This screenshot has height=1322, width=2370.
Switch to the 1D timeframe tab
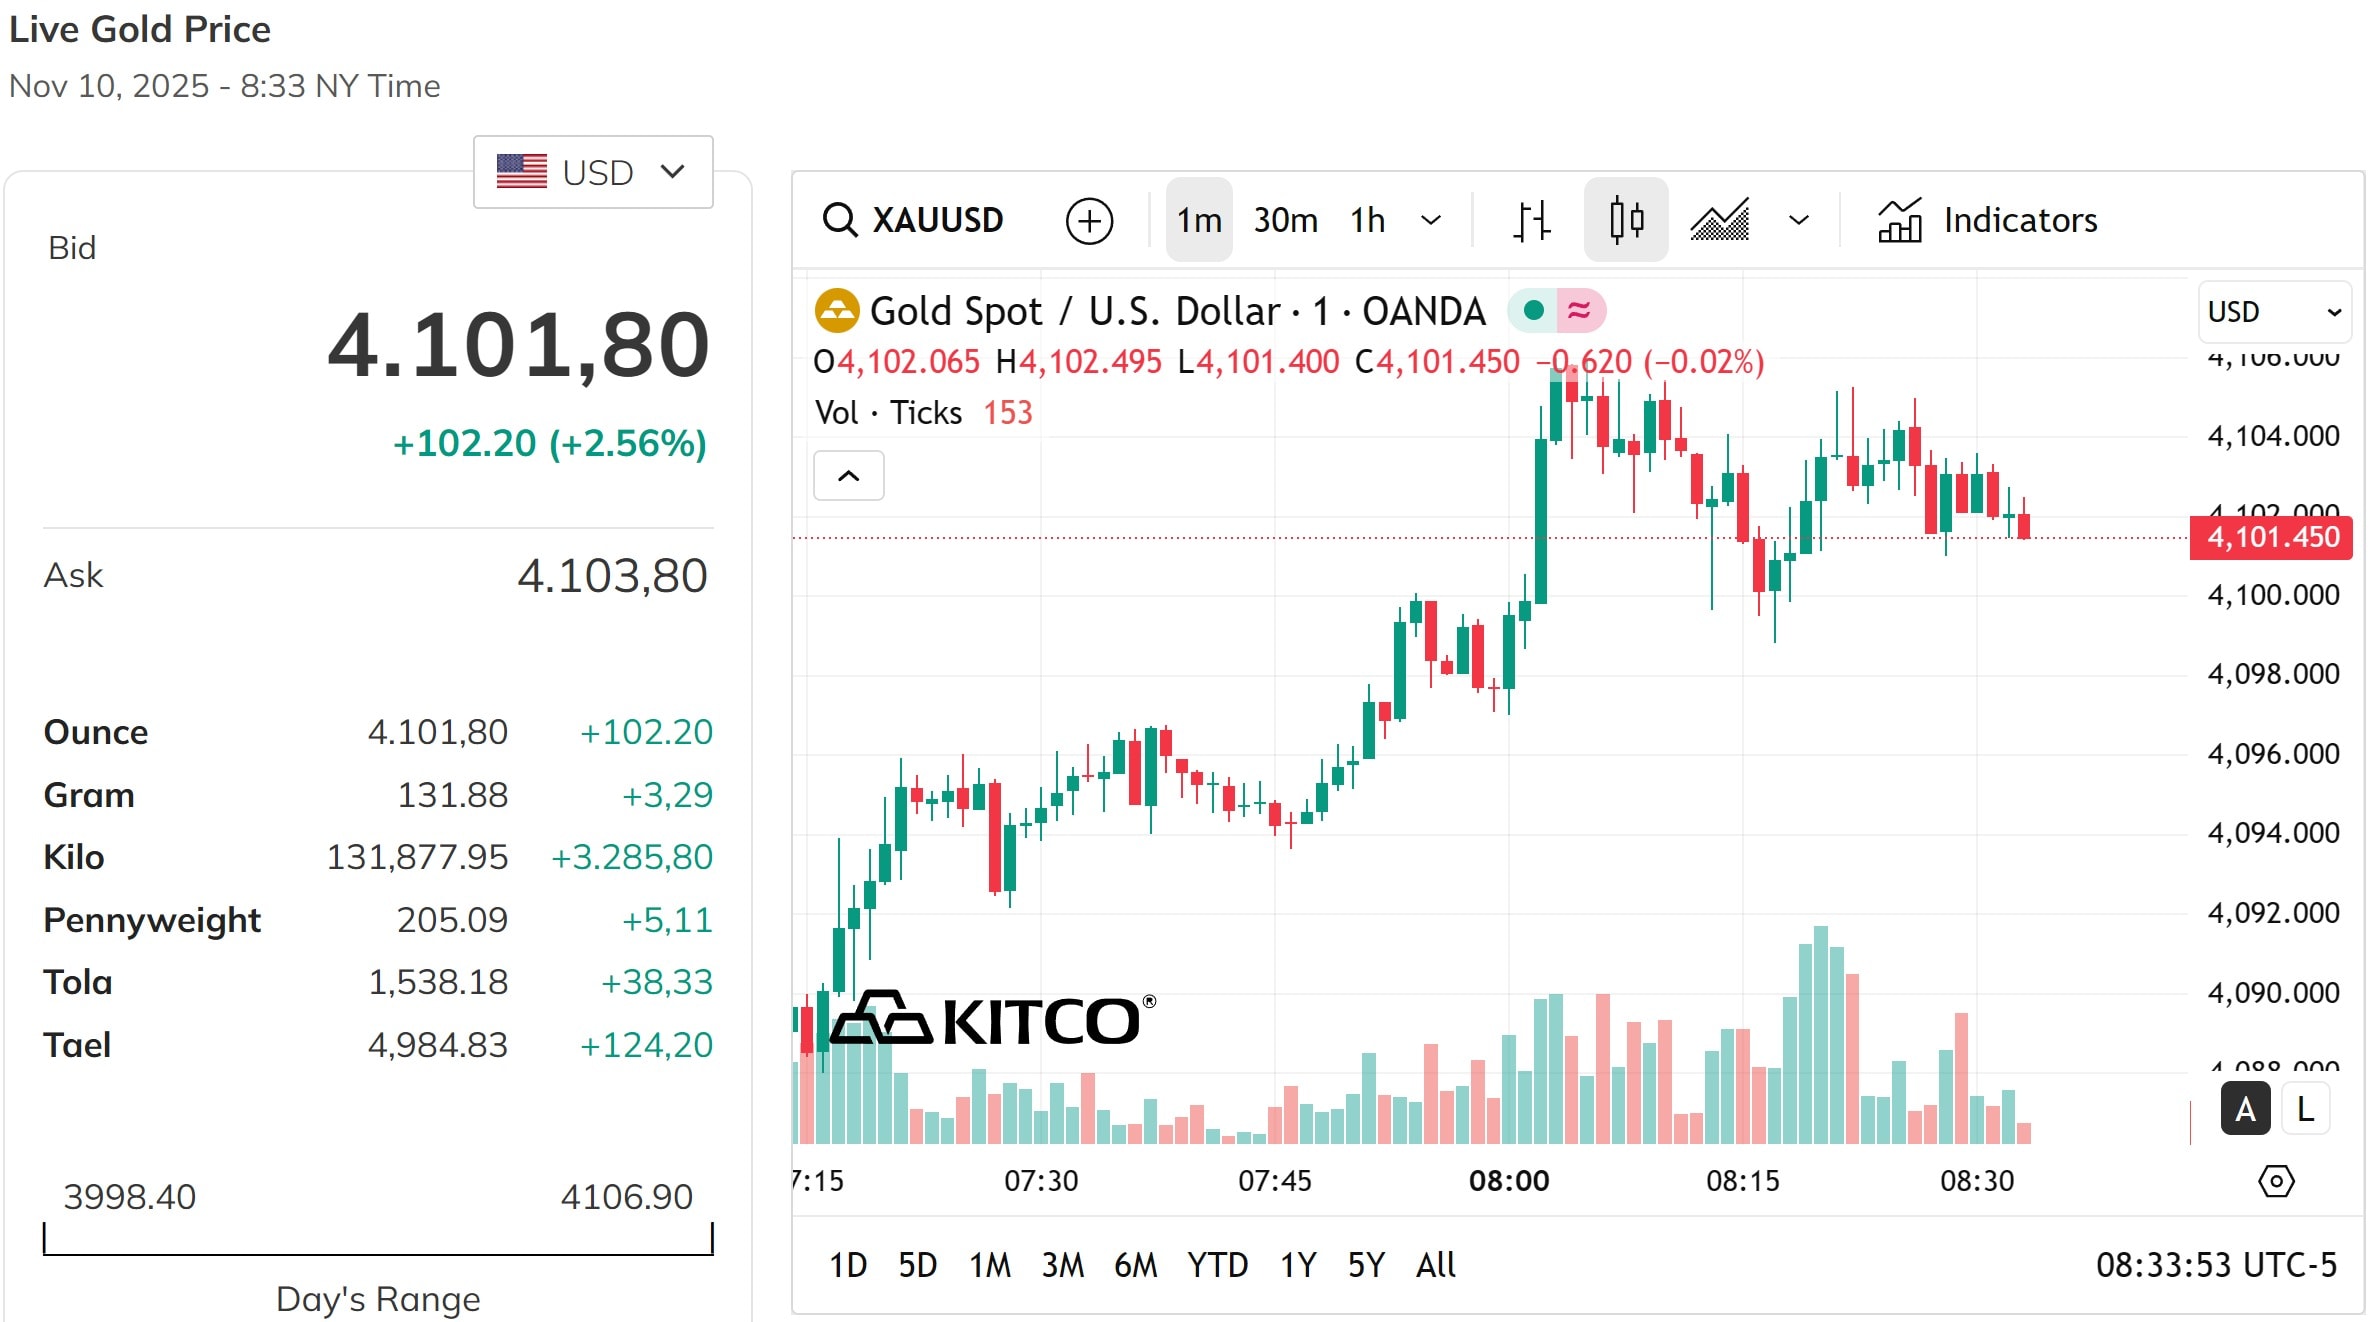click(x=847, y=1264)
